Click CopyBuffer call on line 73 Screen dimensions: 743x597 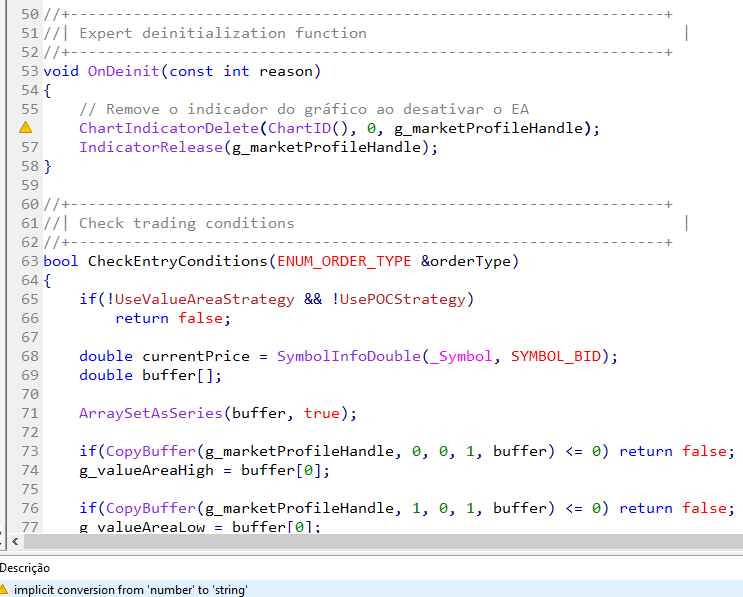click(151, 451)
